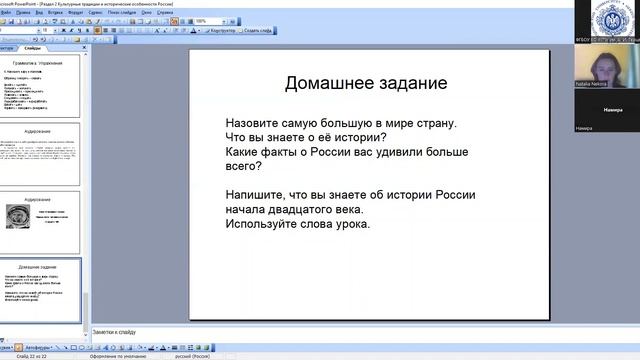Viewport: 640px width, 360px height.
Task: Toggle the highlighted Show Formatting button
Action: [x=174, y=21]
